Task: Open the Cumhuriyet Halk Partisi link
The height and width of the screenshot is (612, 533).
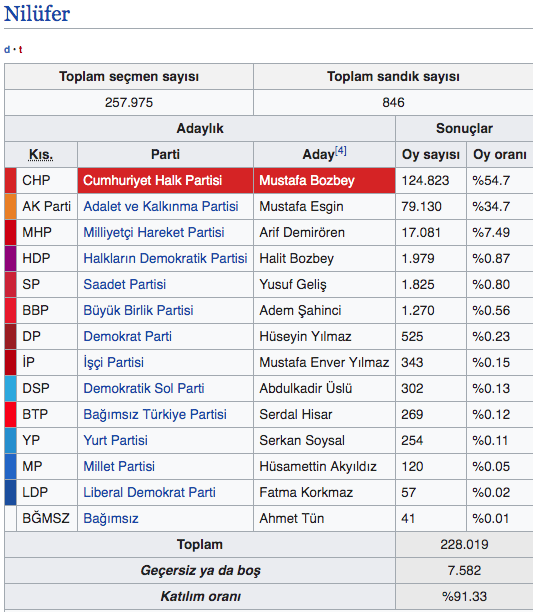Action: pos(152,180)
